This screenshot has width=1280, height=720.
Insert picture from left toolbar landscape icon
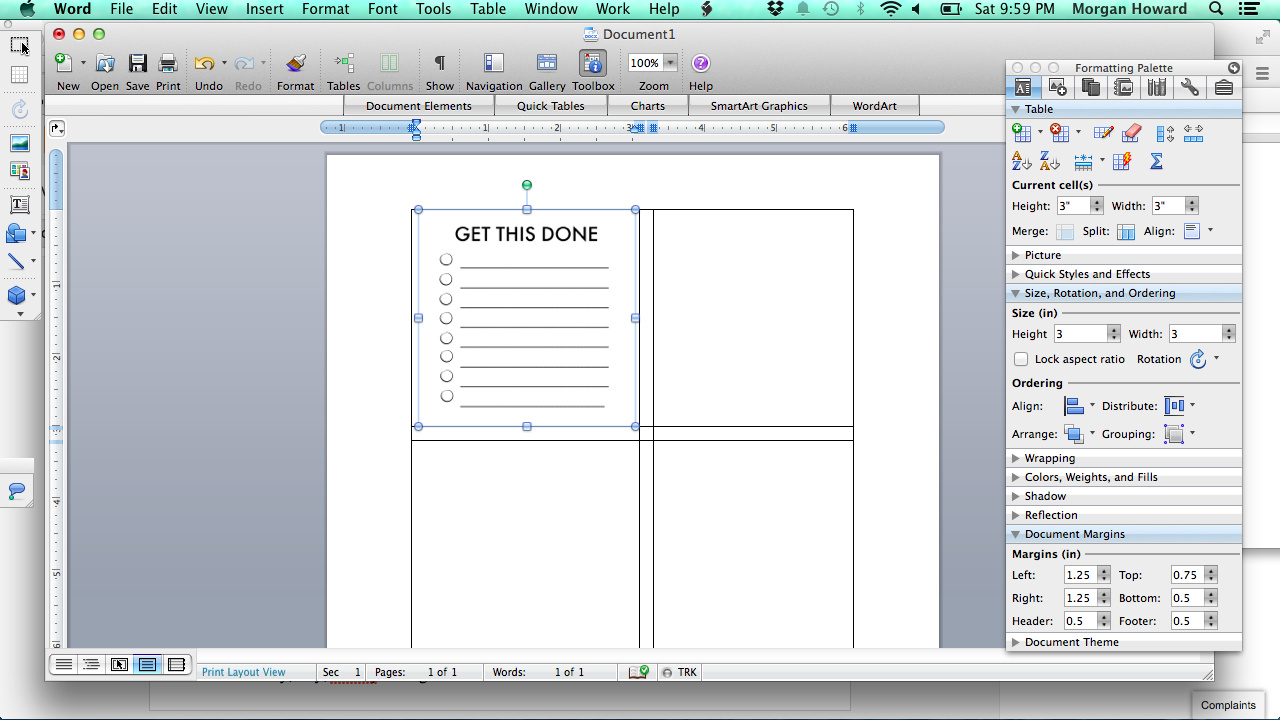19,144
